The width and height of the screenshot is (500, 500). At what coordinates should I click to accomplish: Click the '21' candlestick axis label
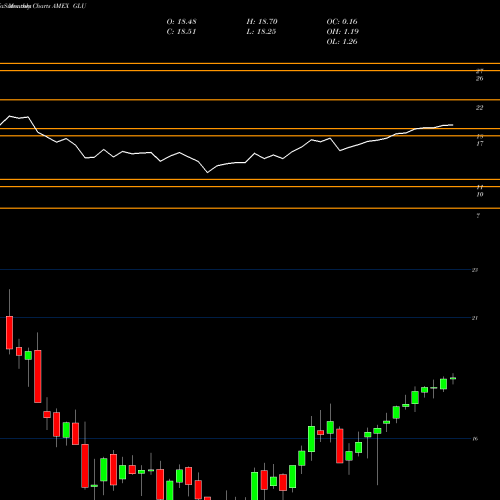[x=475, y=318]
